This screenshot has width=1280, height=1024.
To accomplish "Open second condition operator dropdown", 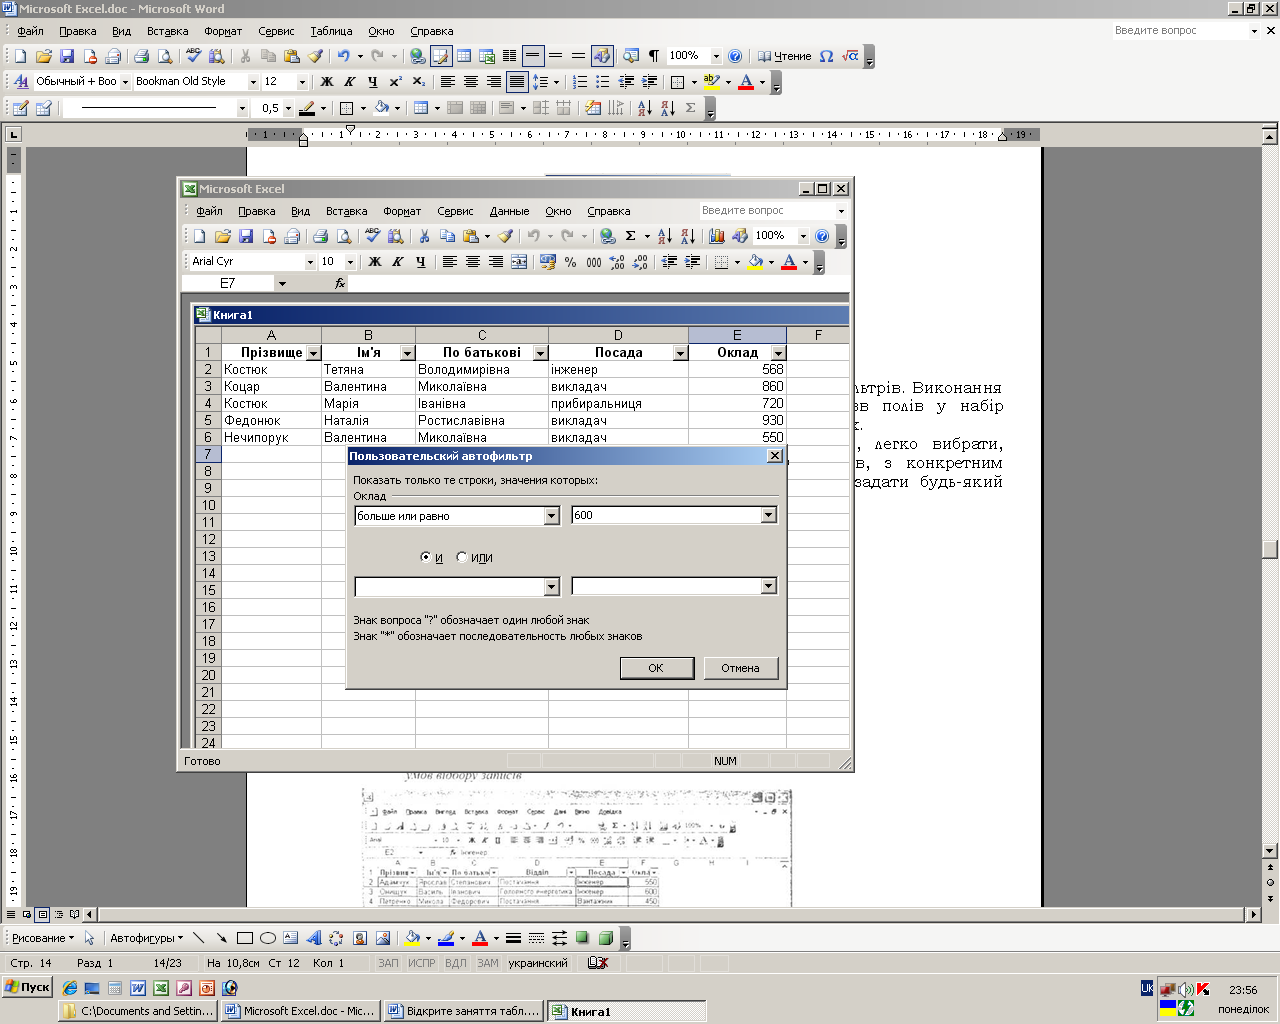I will (x=551, y=587).
